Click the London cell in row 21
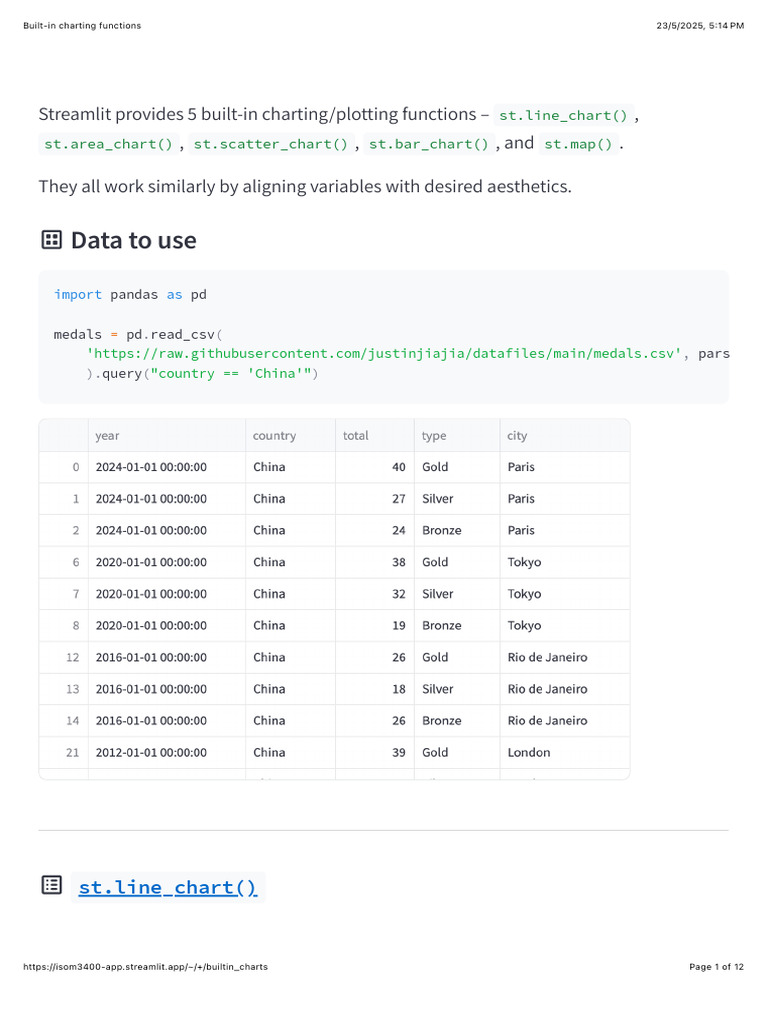This screenshot has width=768, height=1024. (x=565, y=752)
